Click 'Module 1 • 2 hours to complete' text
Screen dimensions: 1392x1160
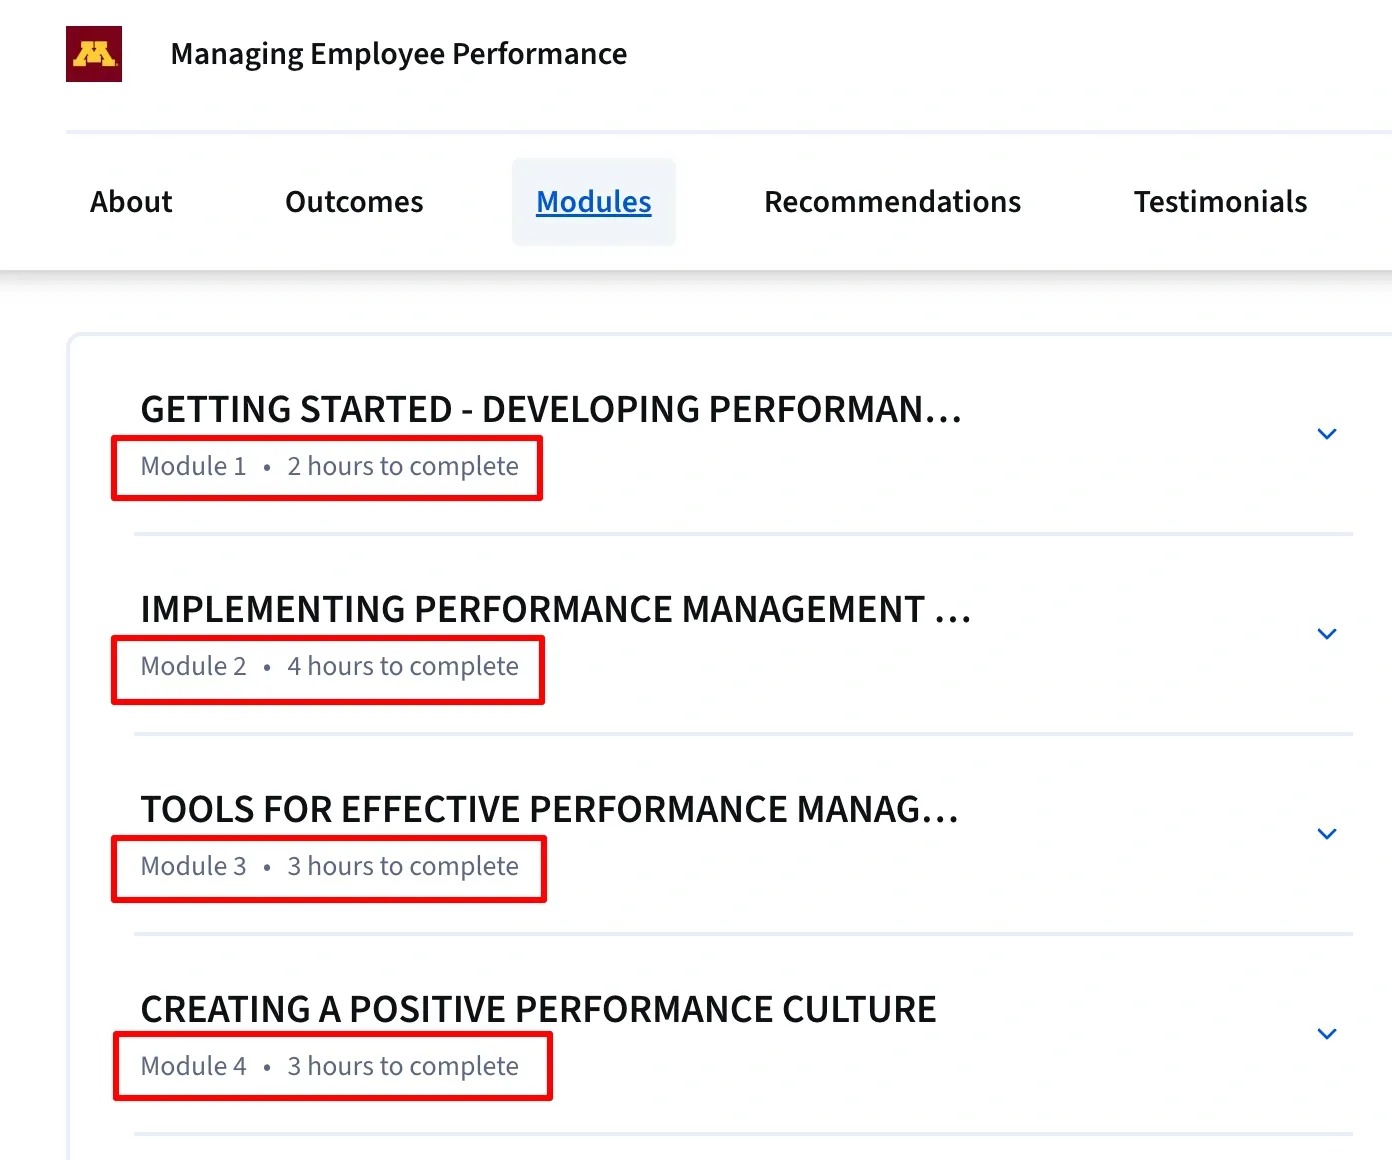(x=329, y=467)
